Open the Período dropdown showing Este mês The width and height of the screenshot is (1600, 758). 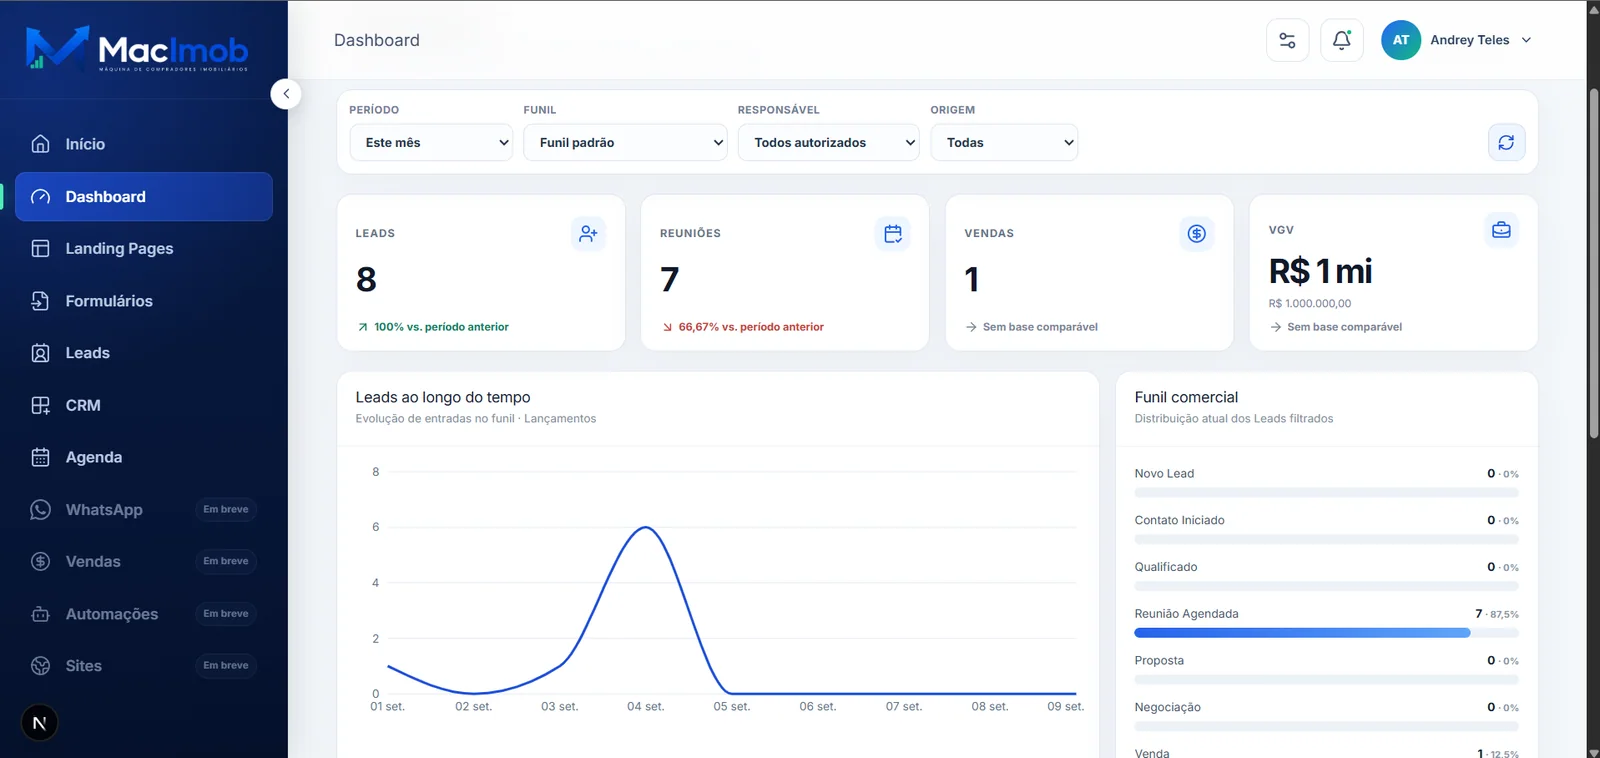[431, 142]
